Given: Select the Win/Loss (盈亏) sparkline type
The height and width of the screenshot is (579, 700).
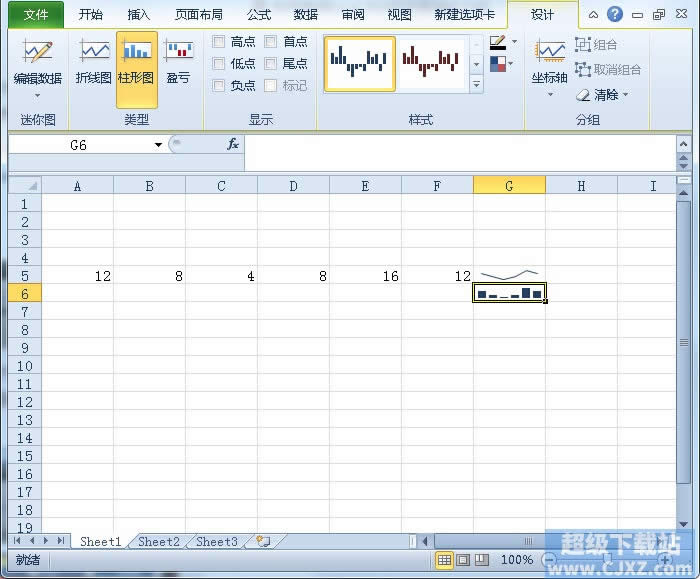Looking at the screenshot, I should click(178, 62).
